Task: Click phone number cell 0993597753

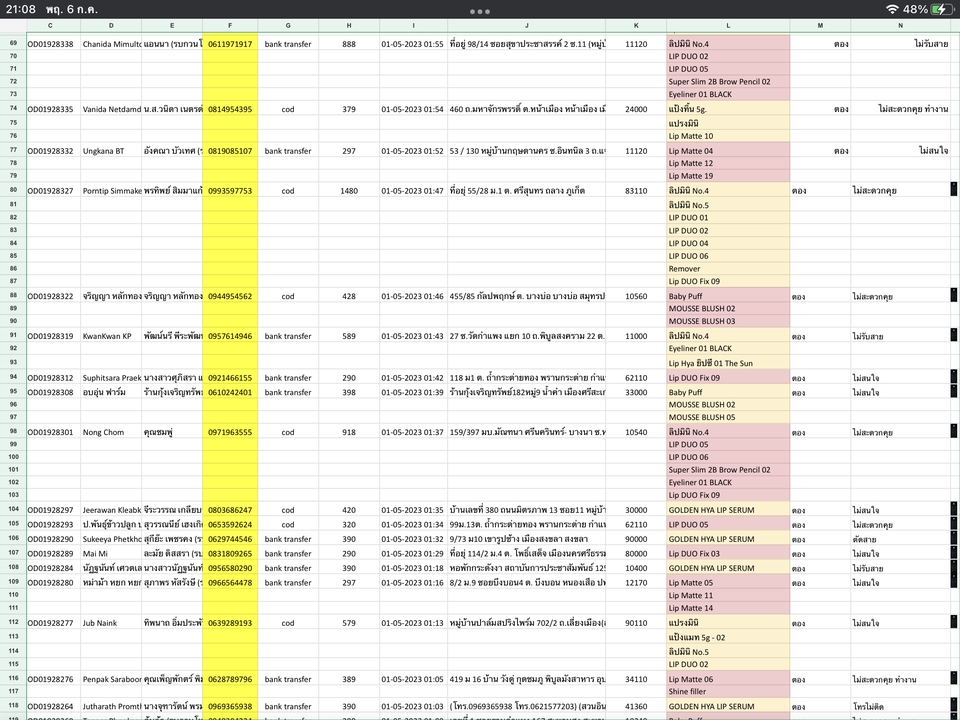Action: pos(230,190)
